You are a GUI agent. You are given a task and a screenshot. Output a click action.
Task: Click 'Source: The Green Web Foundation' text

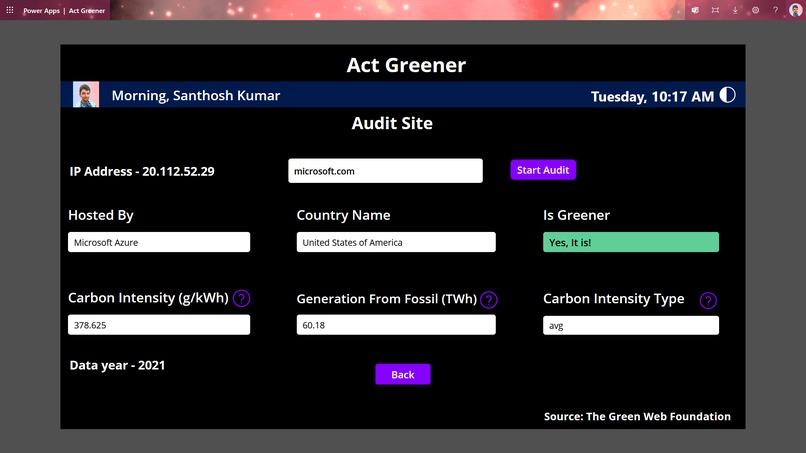click(637, 416)
